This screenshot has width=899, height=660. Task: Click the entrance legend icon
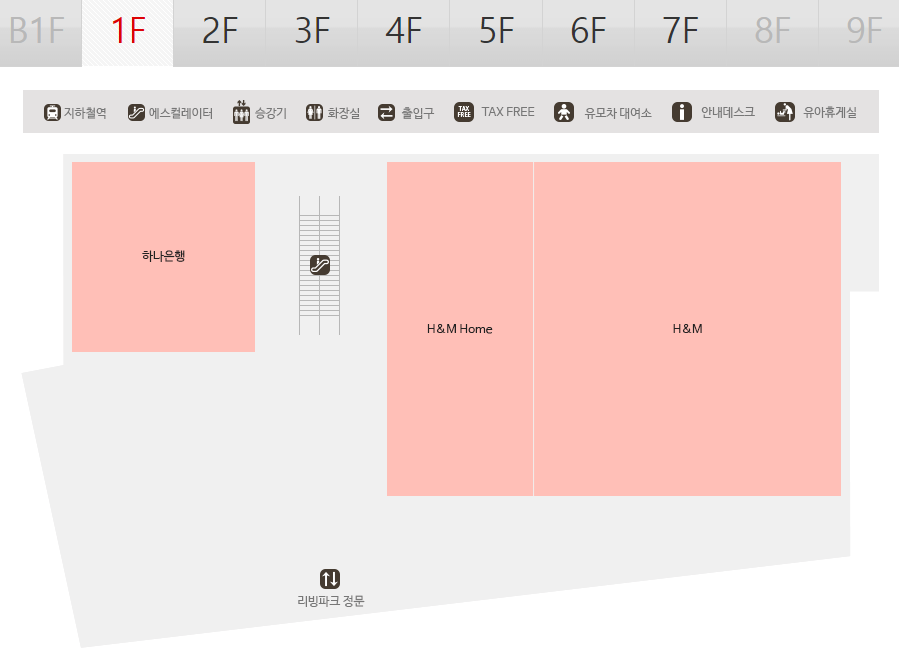[386, 112]
